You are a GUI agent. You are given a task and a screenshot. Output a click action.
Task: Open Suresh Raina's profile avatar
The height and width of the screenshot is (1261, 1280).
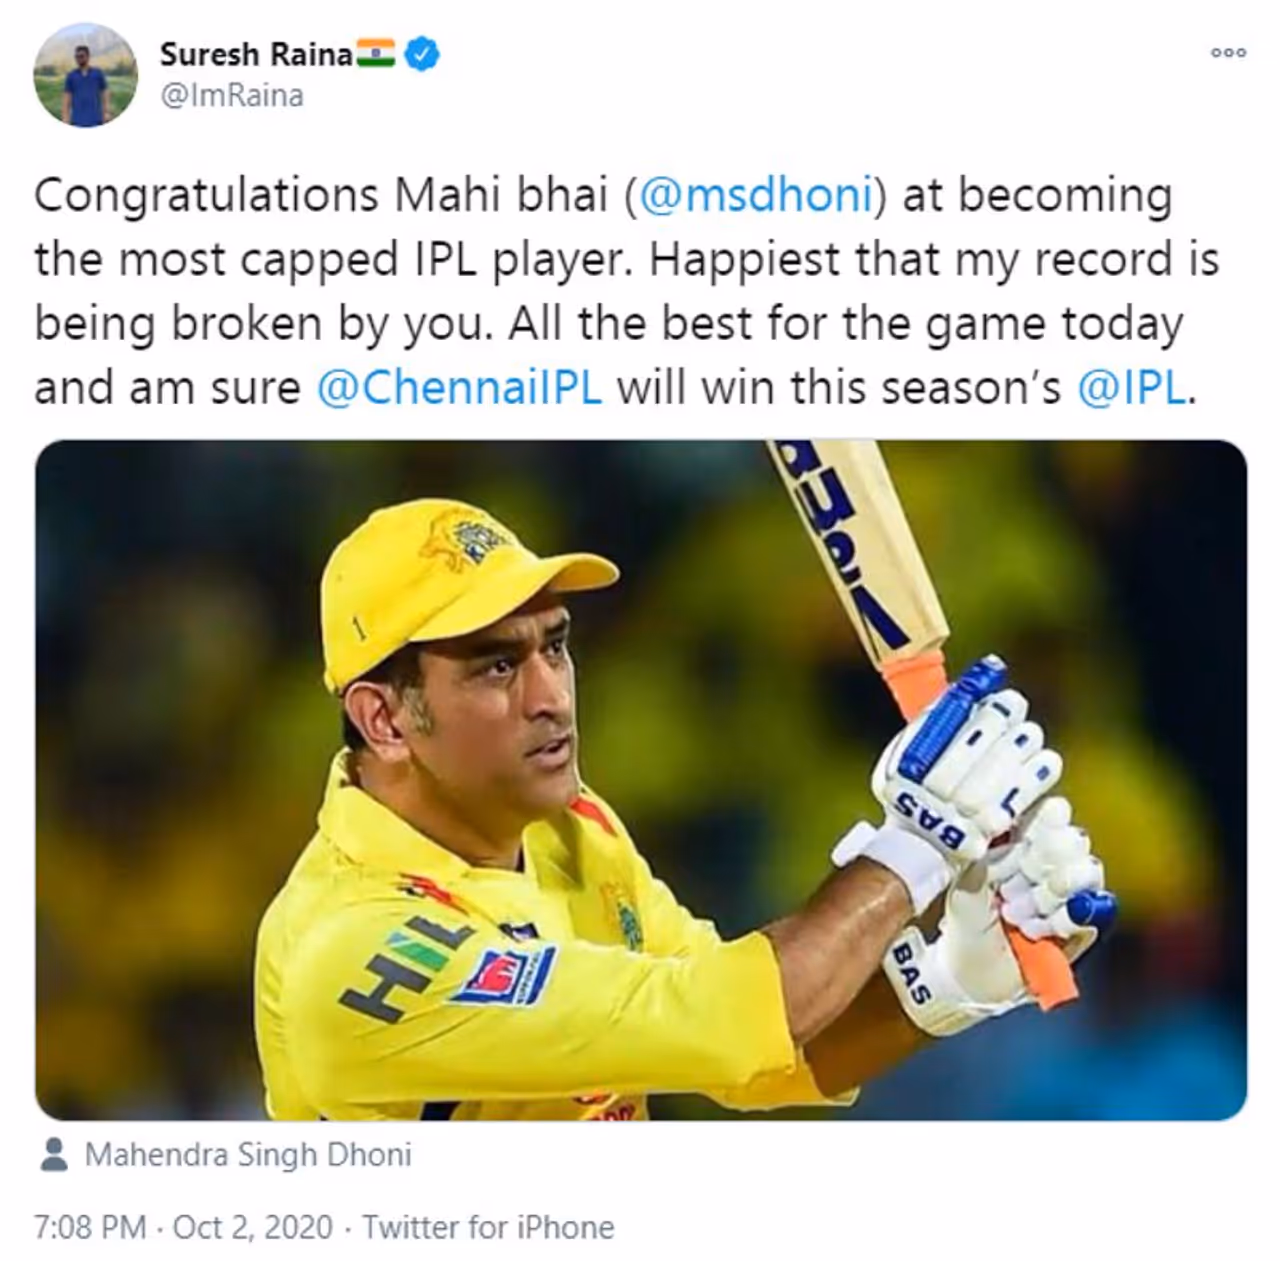[85, 75]
